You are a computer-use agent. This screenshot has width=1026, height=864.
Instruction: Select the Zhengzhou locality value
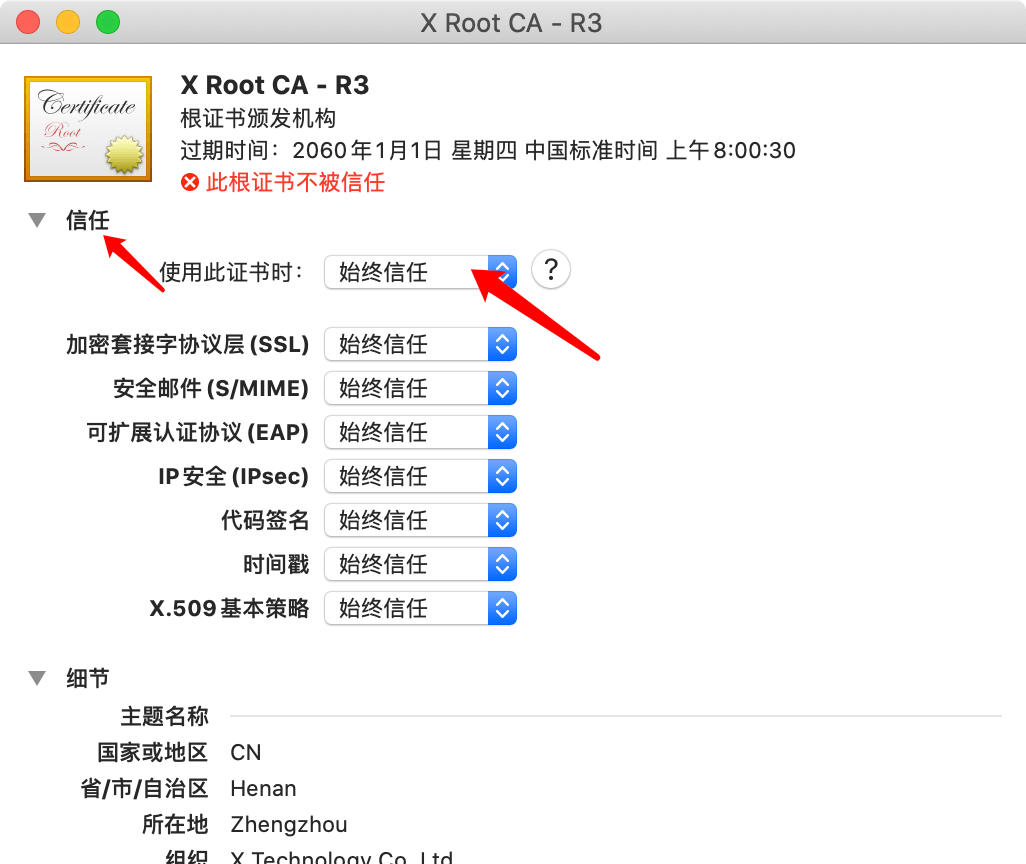(x=289, y=825)
